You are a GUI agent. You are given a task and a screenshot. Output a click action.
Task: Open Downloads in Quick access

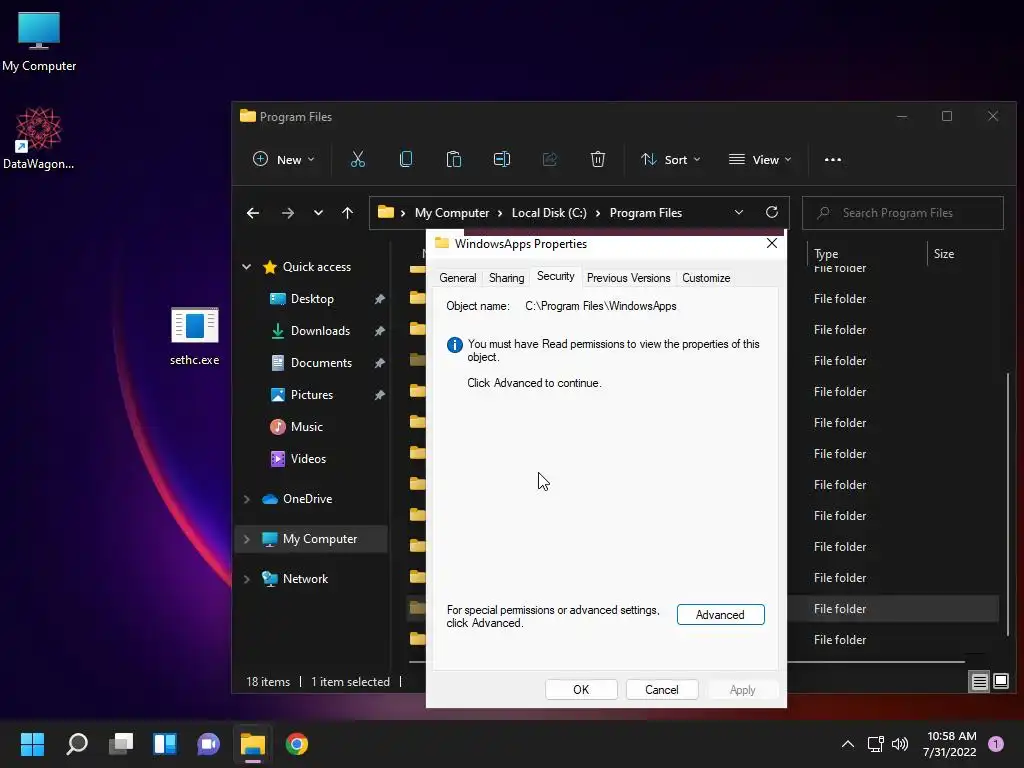coord(320,330)
